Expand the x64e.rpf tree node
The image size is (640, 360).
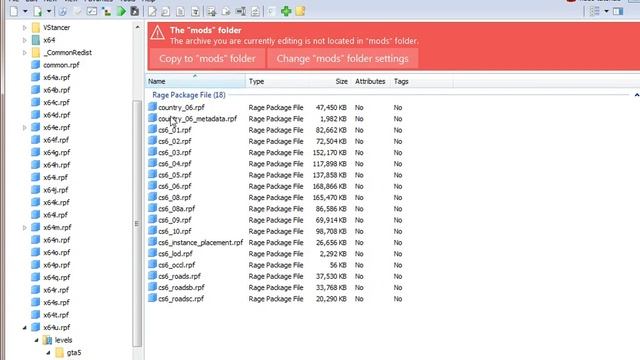(24, 127)
